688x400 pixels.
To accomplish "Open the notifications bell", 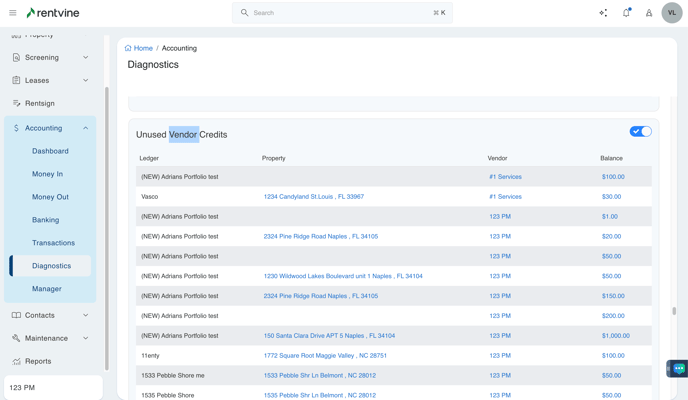I will click(x=626, y=13).
